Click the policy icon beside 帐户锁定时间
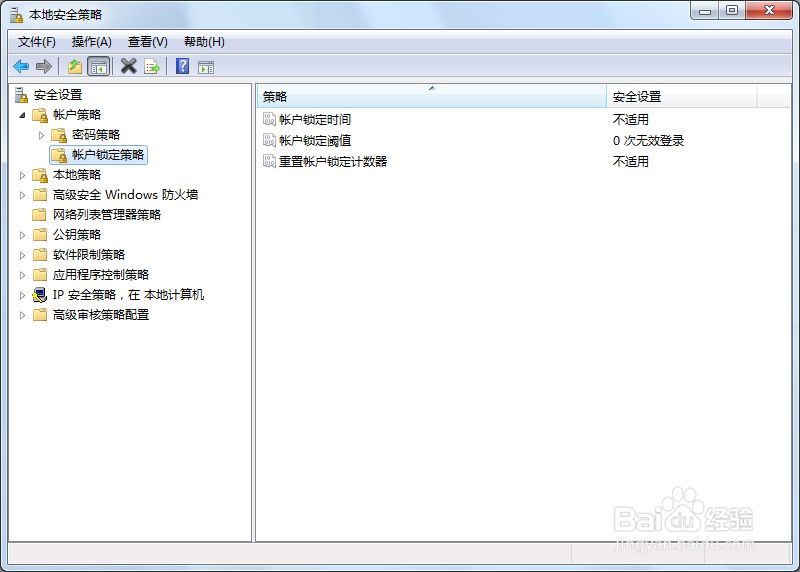Viewport: 800px width, 572px height. pyautogui.click(x=269, y=119)
